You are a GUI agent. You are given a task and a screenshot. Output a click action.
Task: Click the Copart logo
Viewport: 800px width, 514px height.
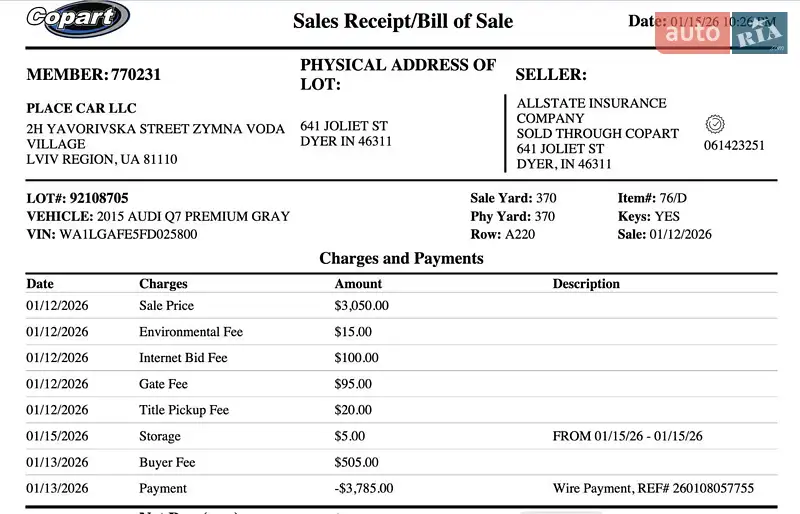click(77, 18)
